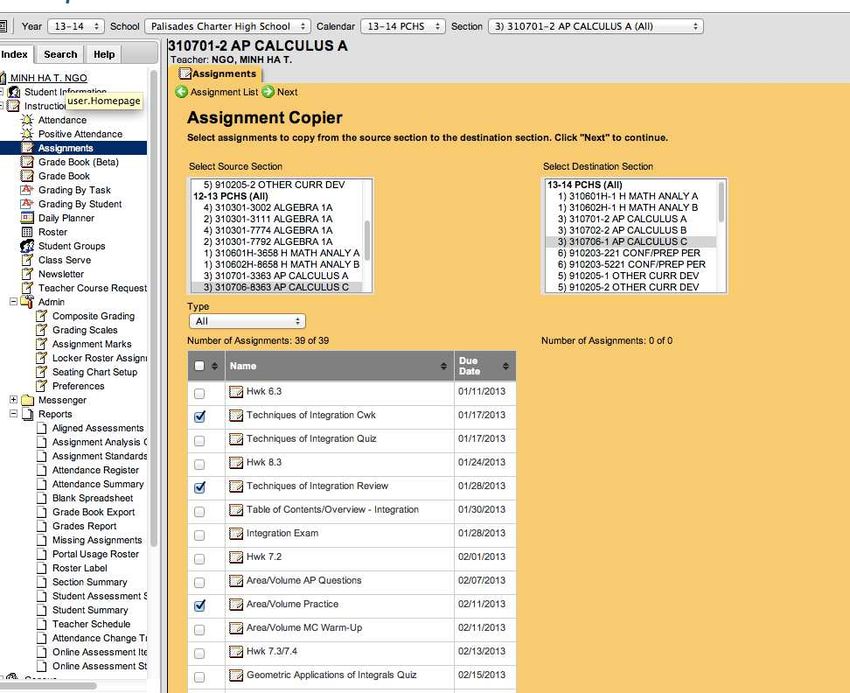850x693 pixels.
Task: Select the Assignments tab
Action: point(218,74)
